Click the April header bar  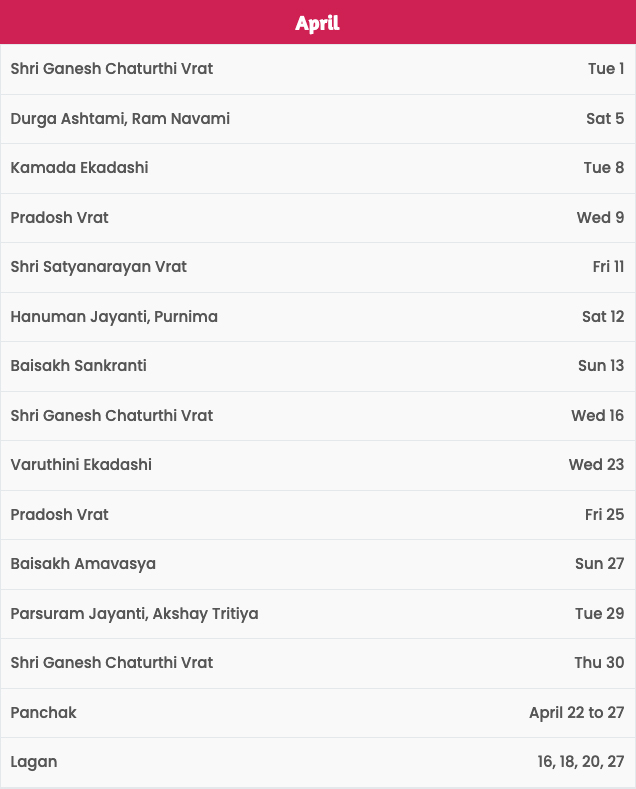[318, 22]
